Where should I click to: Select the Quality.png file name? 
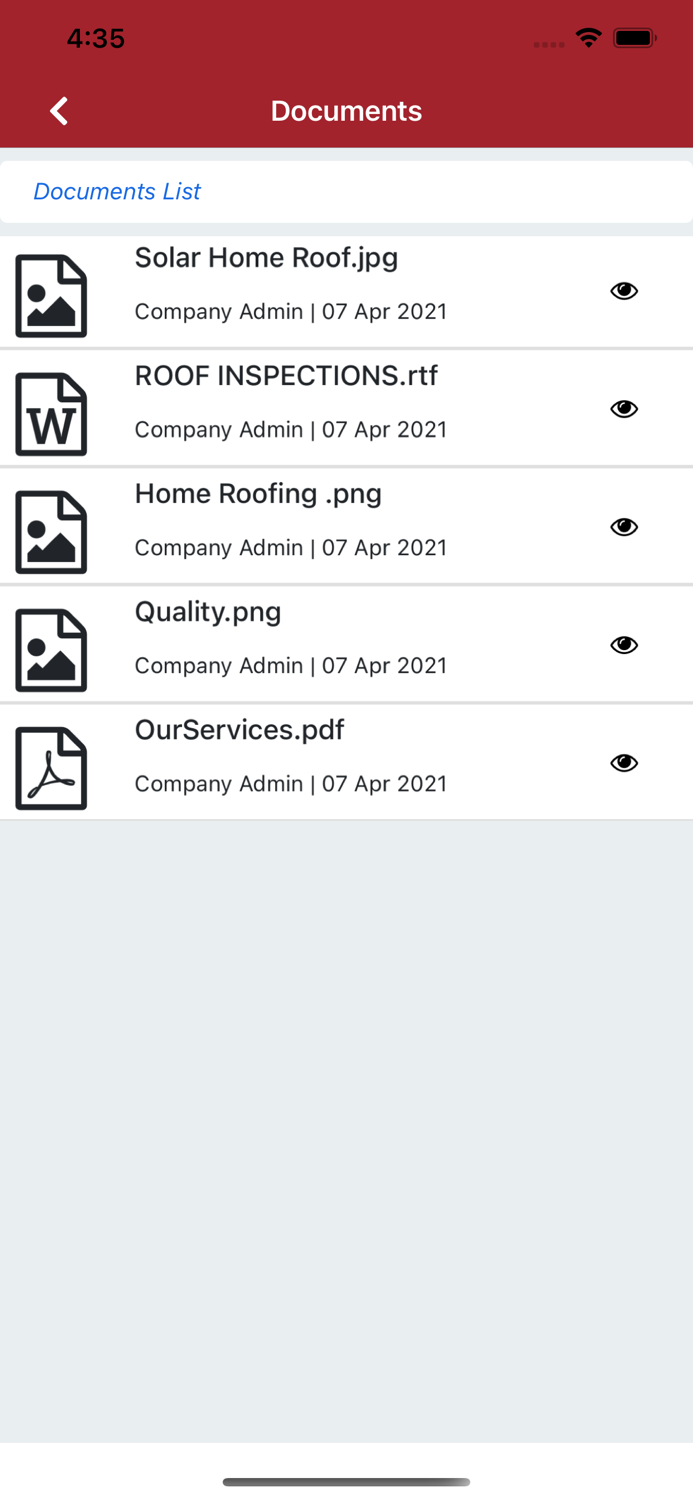208,612
